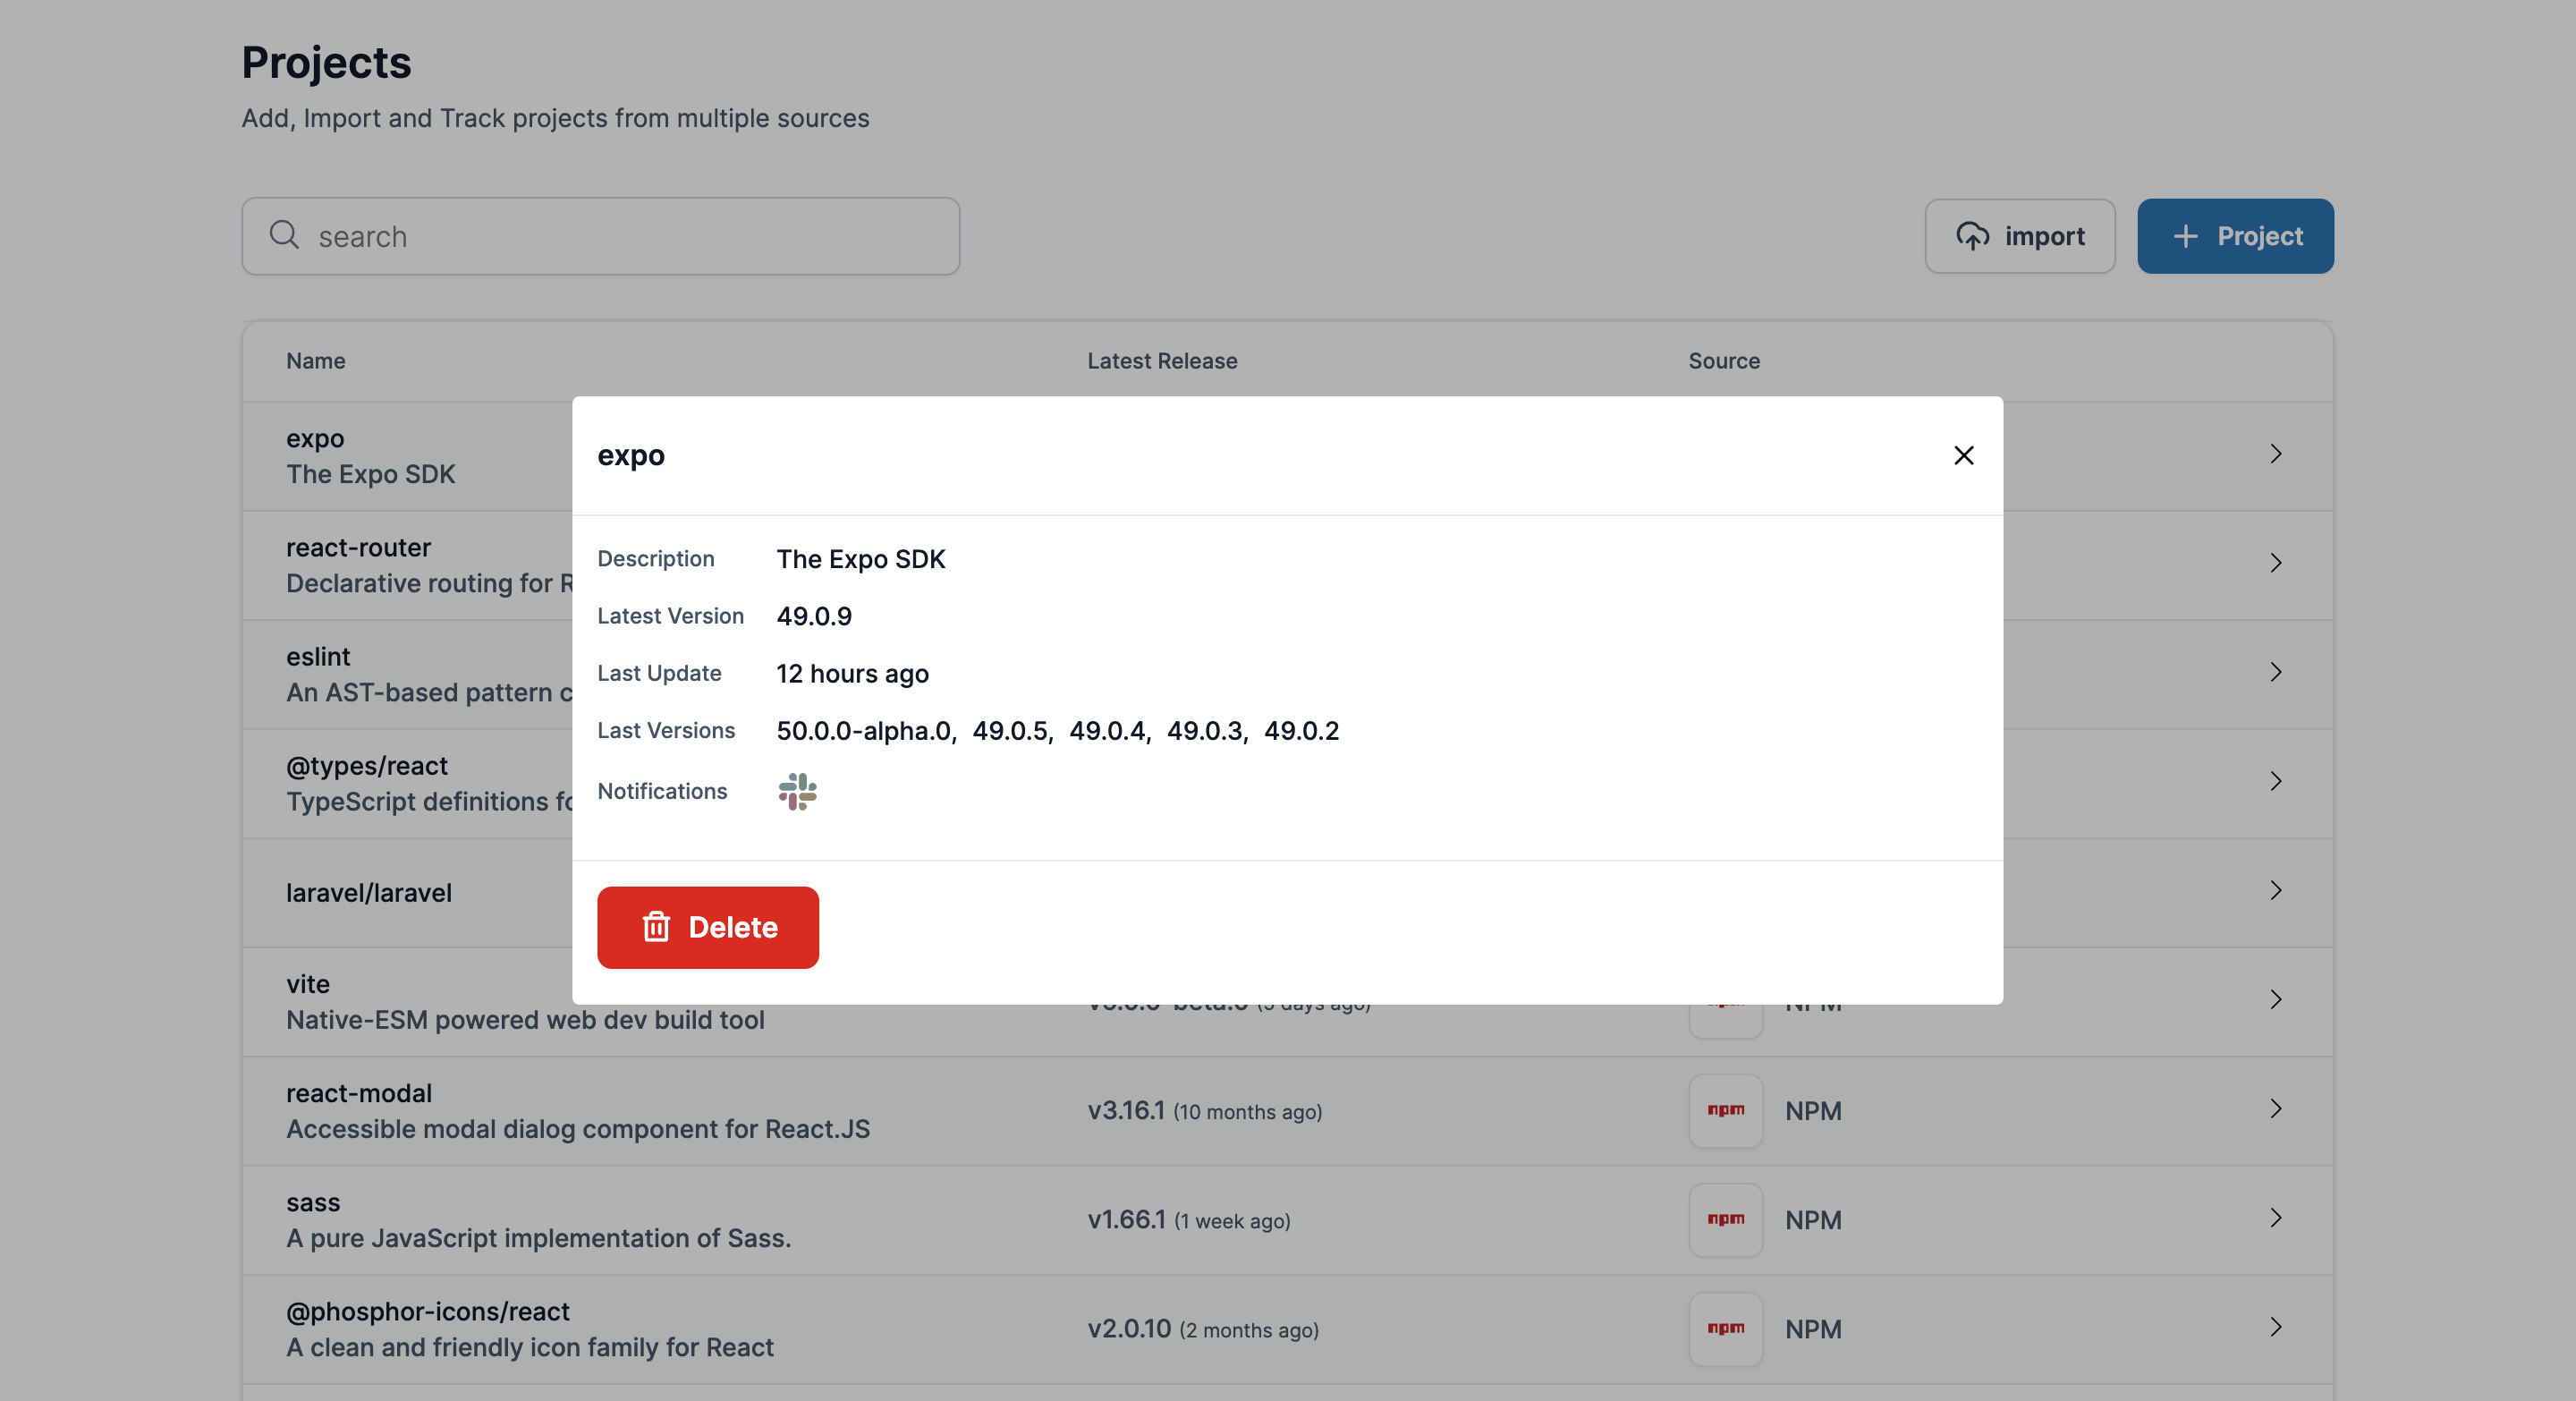This screenshot has height=1401, width=2576.
Task: Click version 49.0.4 in Last Versions
Action: (1107, 731)
